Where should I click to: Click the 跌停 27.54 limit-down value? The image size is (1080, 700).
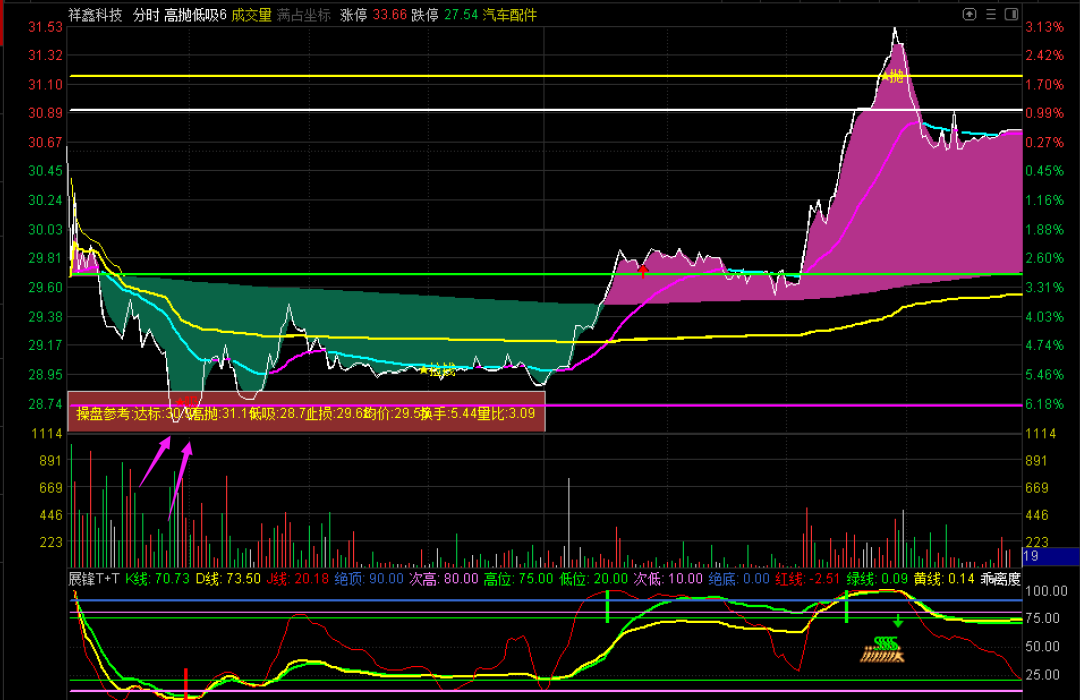pyautogui.click(x=445, y=14)
